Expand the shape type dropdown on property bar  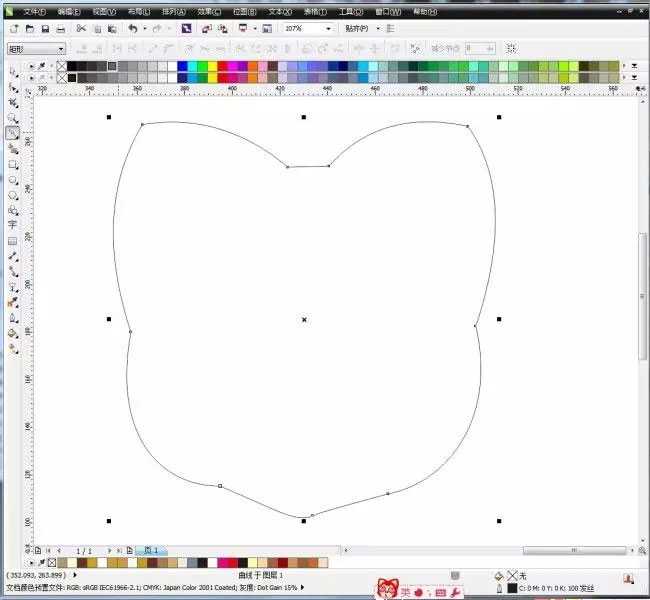pyautogui.click(x=61, y=48)
